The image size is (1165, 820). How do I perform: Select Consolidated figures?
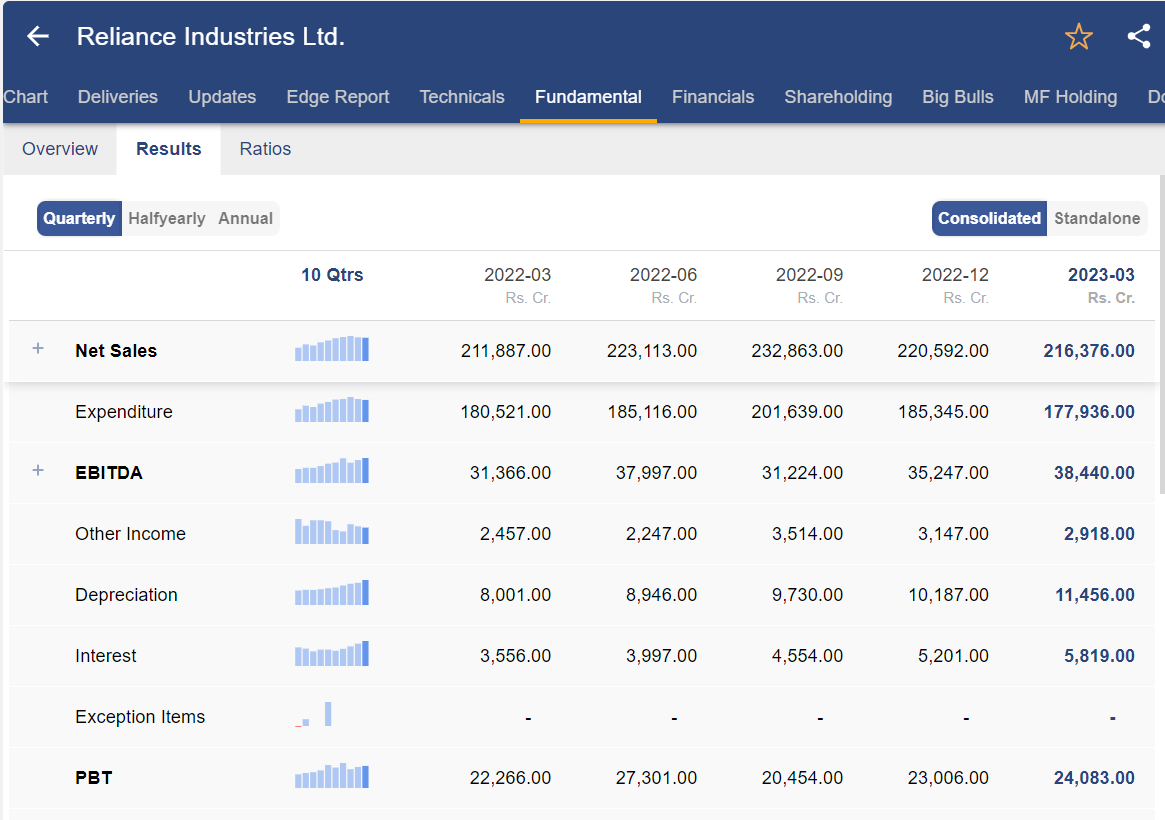tap(989, 218)
